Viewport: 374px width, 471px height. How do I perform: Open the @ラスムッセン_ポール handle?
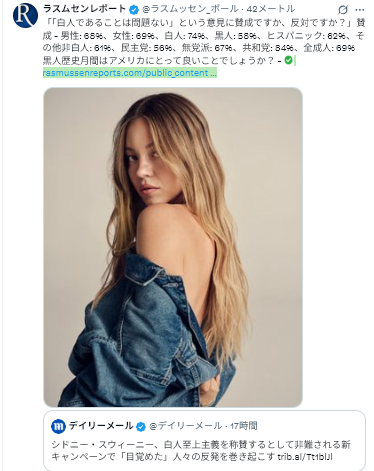tap(190, 9)
